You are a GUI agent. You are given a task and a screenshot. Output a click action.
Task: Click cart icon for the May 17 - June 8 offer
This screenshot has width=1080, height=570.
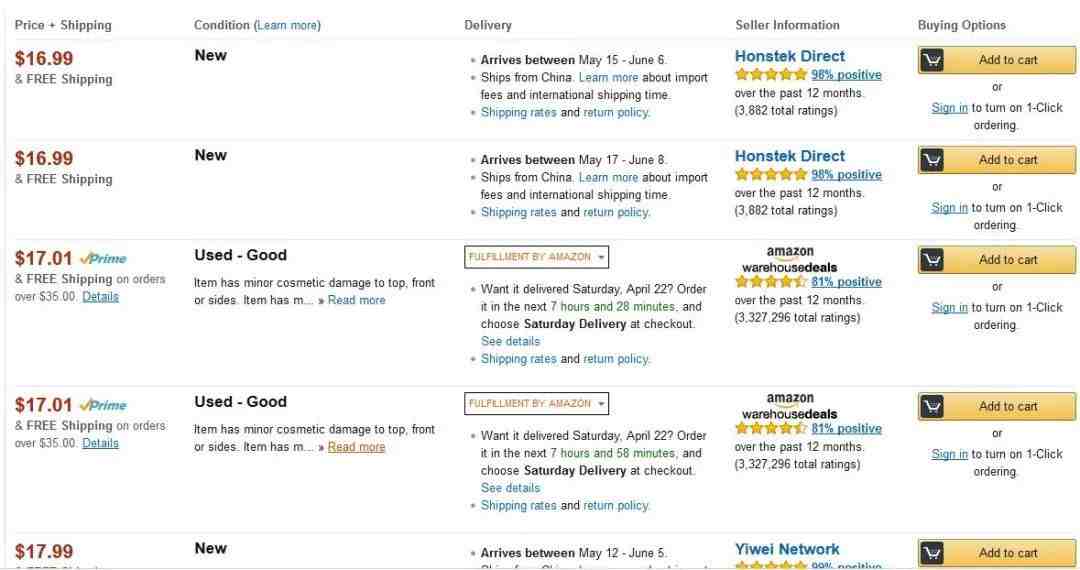coord(932,160)
